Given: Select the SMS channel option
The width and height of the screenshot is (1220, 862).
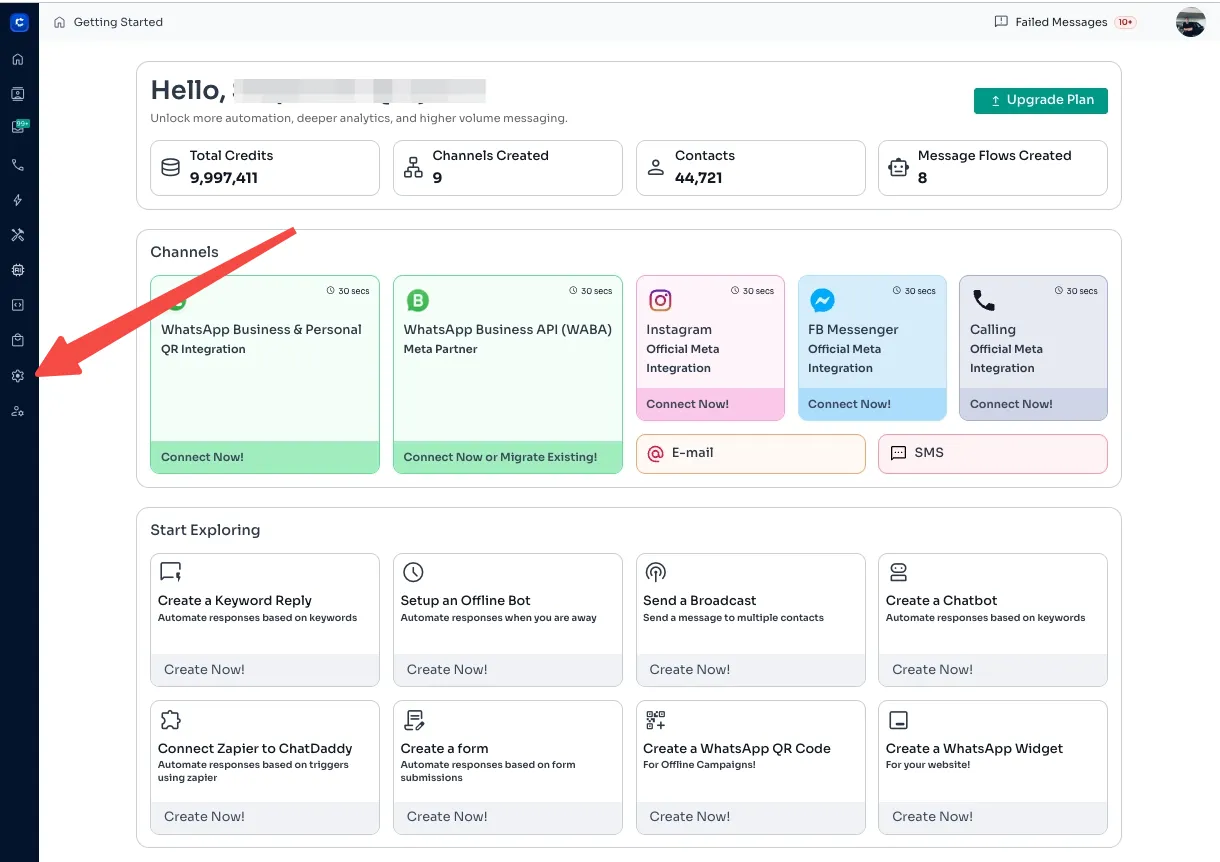Looking at the screenshot, I should click(x=992, y=453).
